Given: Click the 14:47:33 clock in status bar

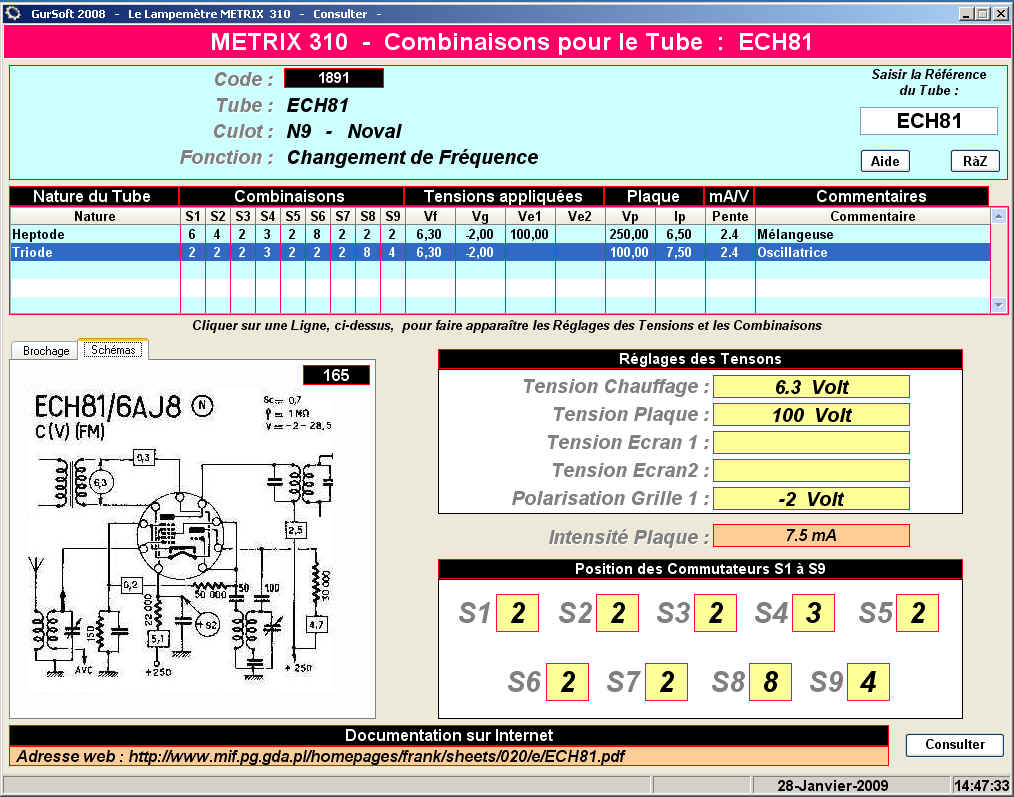Looking at the screenshot, I should 981,786.
